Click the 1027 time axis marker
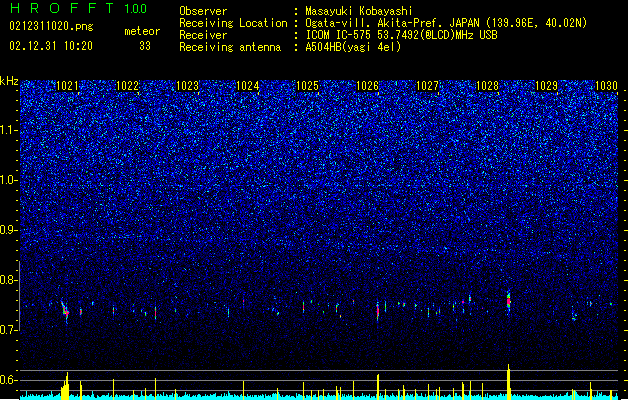Image resolution: width=629 pixels, height=400 pixels. tap(428, 86)
